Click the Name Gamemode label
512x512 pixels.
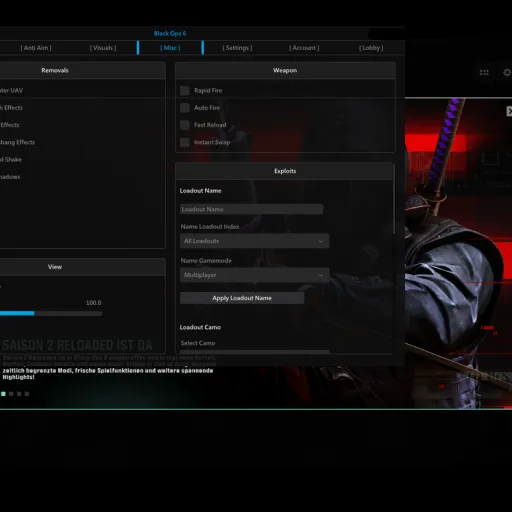click(206, 261)
